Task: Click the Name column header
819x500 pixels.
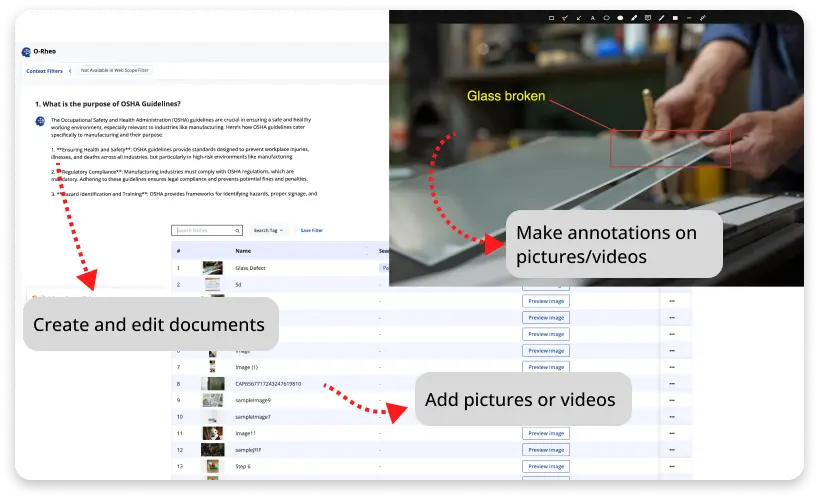Action: (x=243, y=251)
